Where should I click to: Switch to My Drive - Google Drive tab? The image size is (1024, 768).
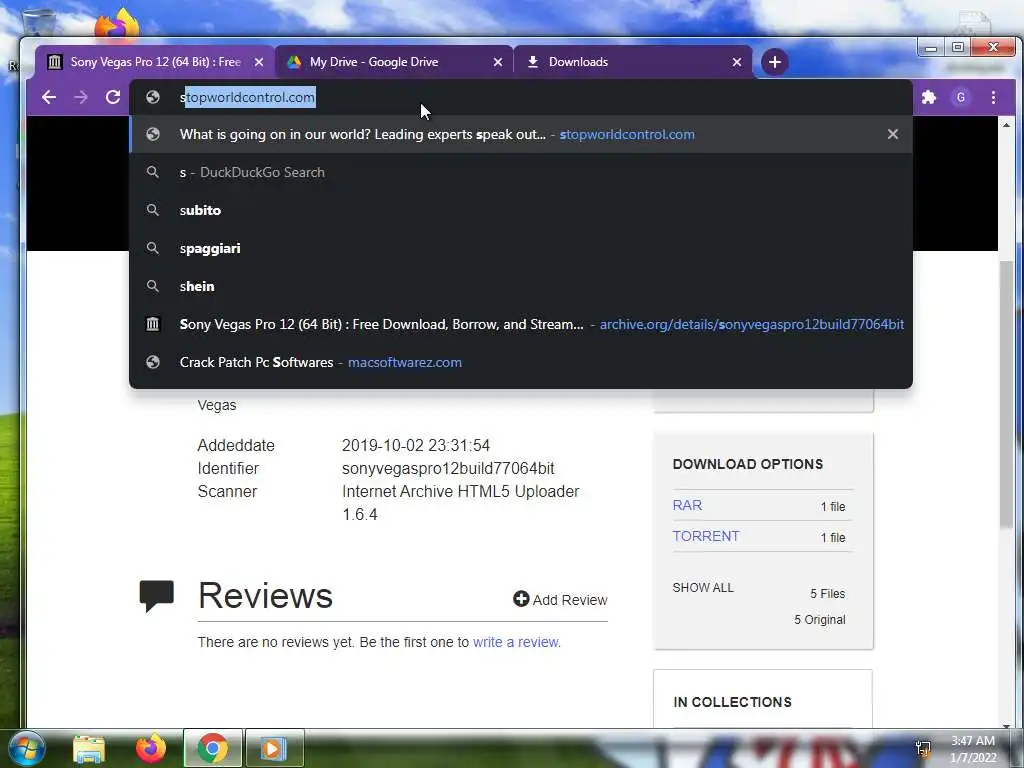coord(394,62)
